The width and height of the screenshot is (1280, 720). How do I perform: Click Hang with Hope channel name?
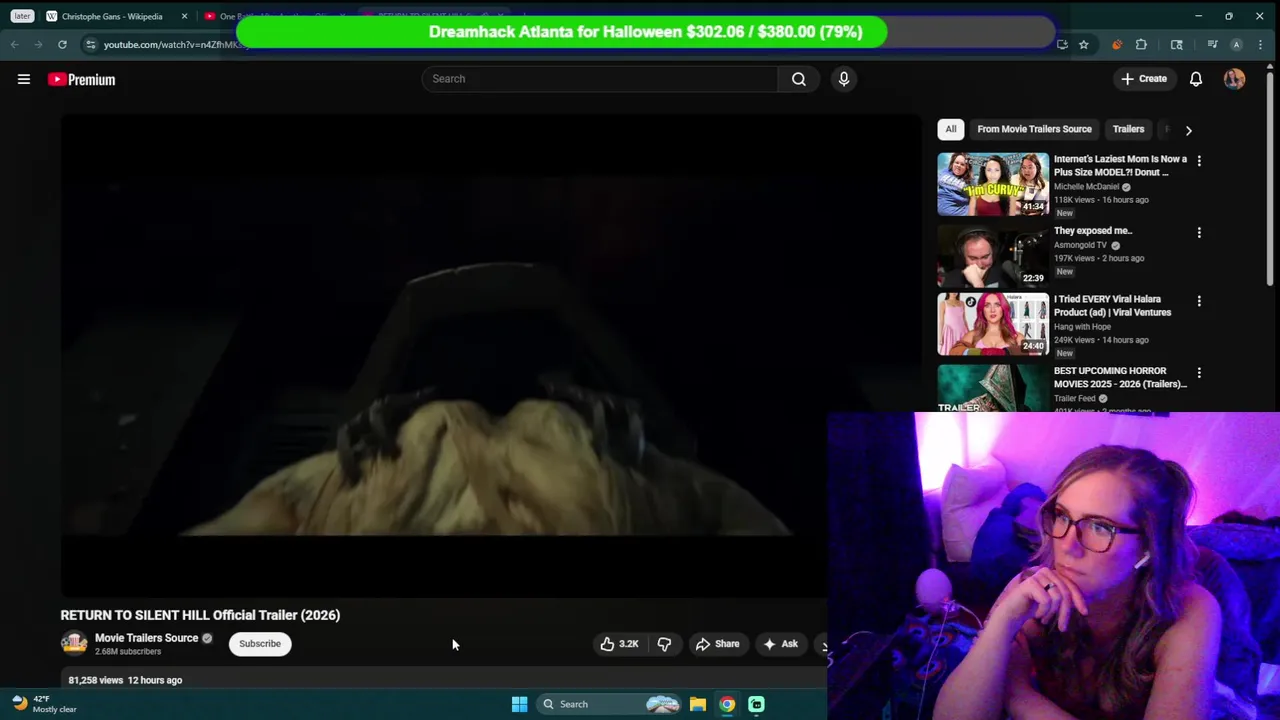1082,327
